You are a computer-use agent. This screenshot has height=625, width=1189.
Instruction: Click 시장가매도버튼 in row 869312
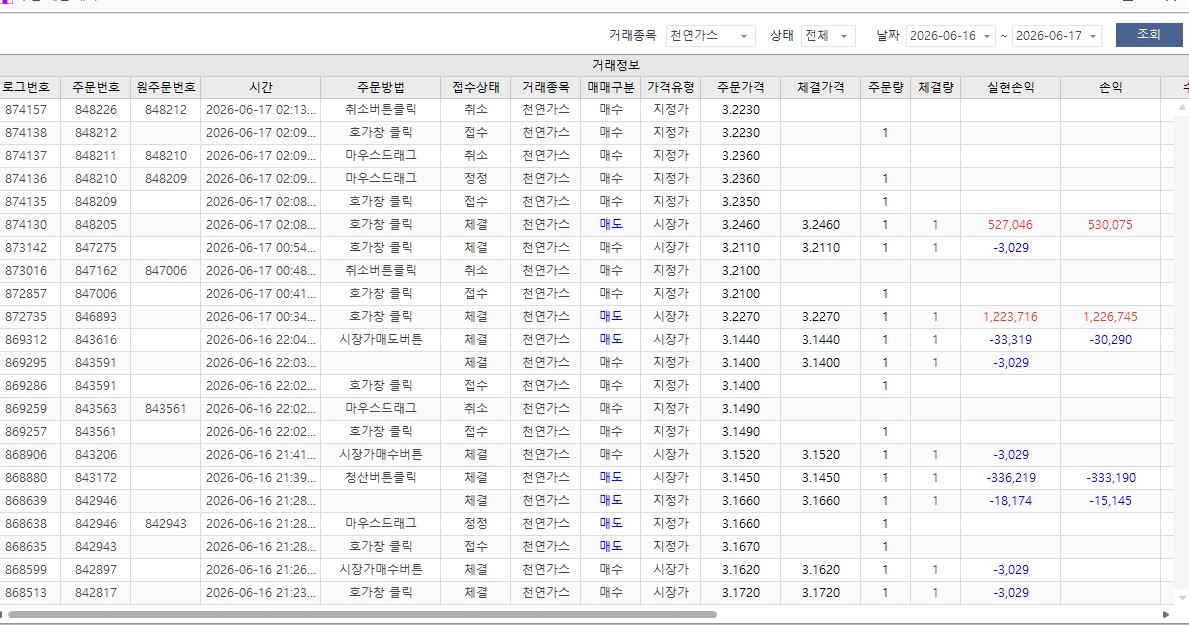[381, 339]
